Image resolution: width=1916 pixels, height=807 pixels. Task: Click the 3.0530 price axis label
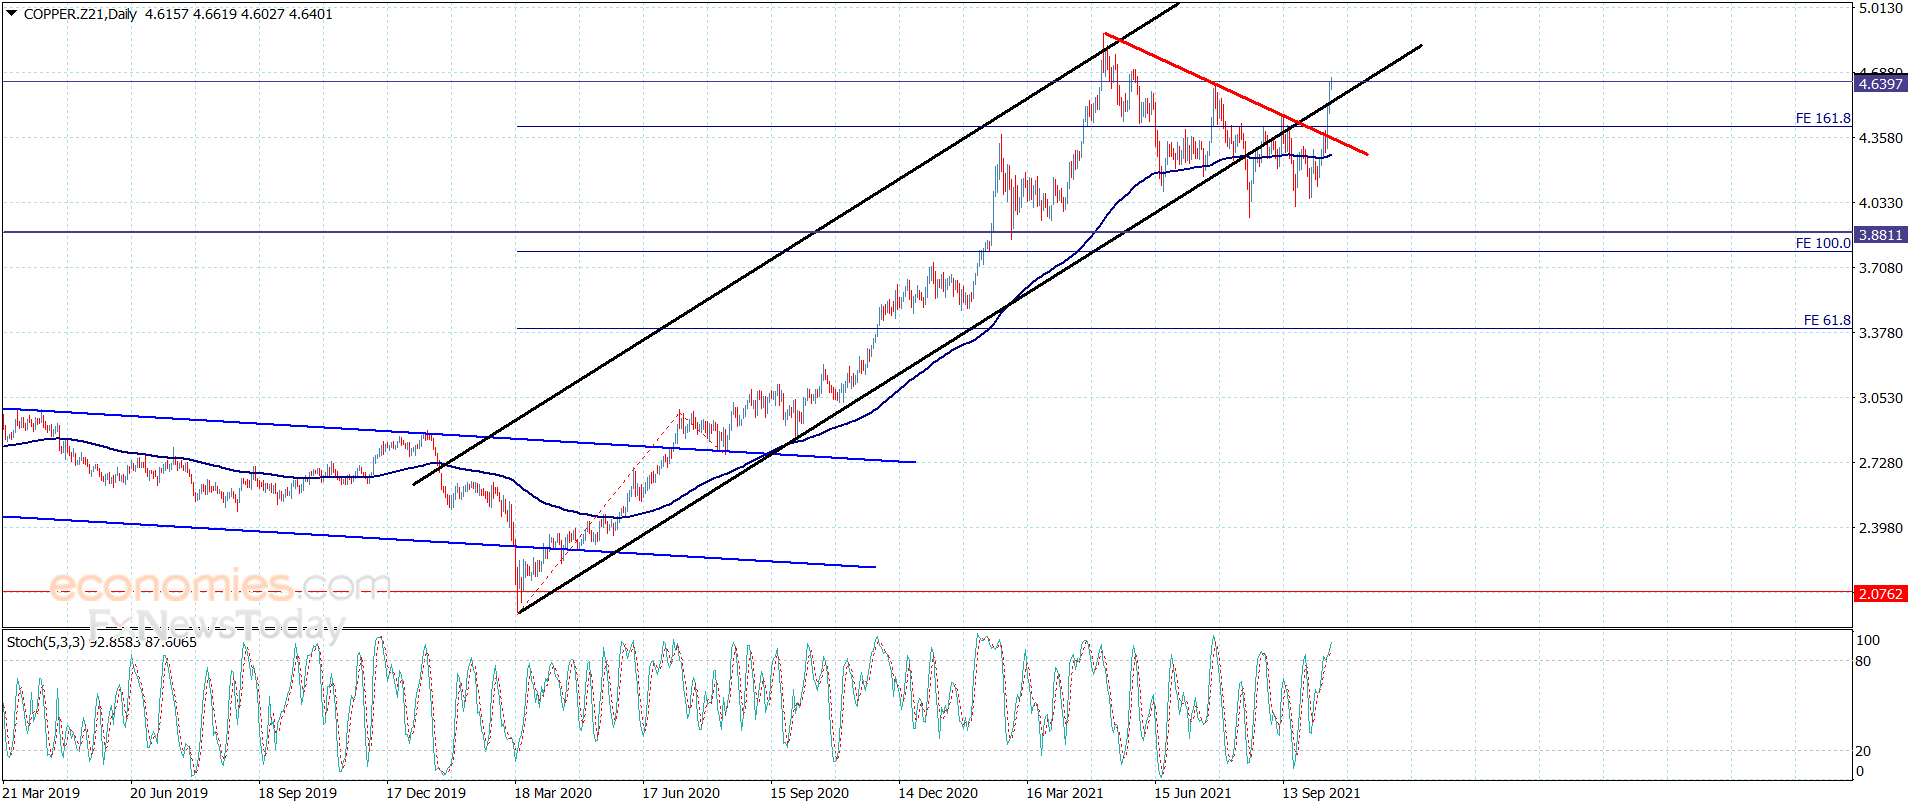click(1880, 398)
